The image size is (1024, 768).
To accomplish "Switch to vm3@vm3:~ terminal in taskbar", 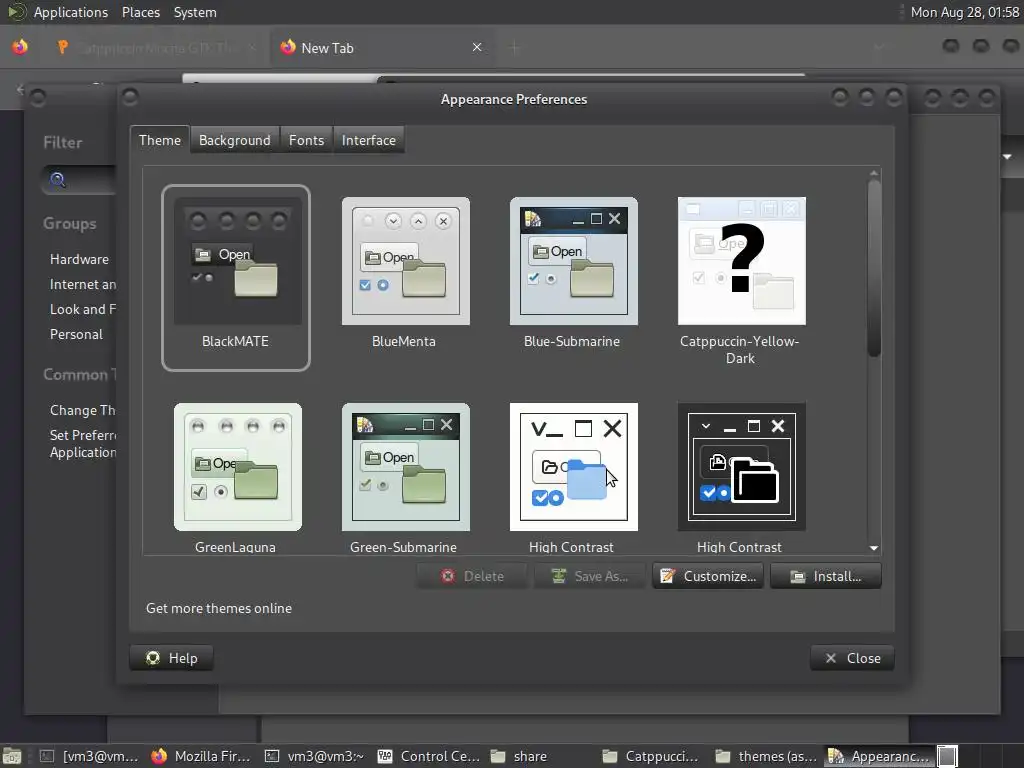I will pyautogui.click(x=314, y=756).
